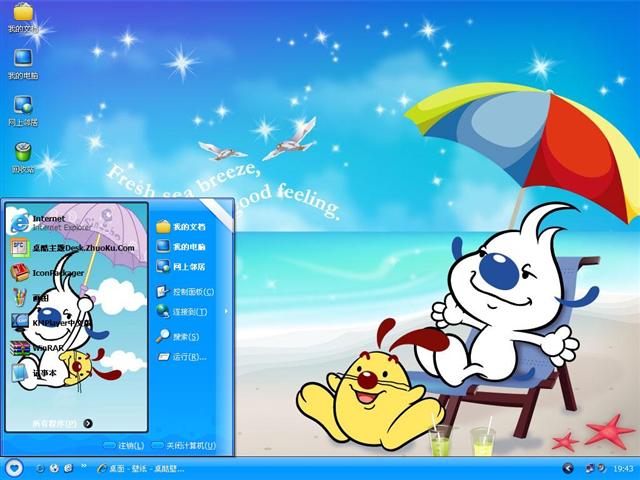Click 注销(L) log off button

(124, 445)
